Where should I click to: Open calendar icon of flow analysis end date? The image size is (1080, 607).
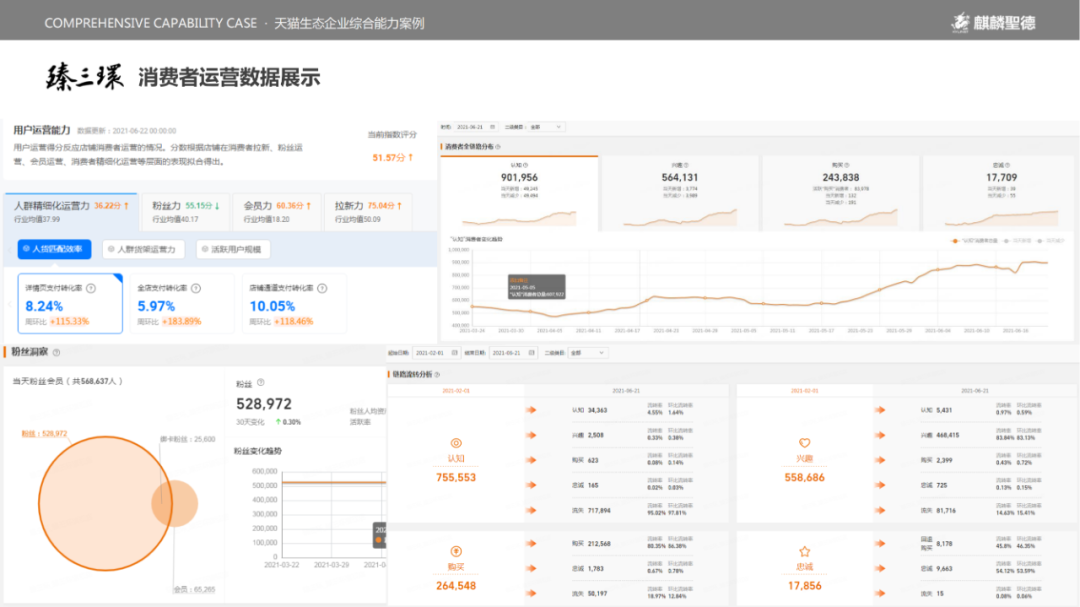click(x=532, y=353)
